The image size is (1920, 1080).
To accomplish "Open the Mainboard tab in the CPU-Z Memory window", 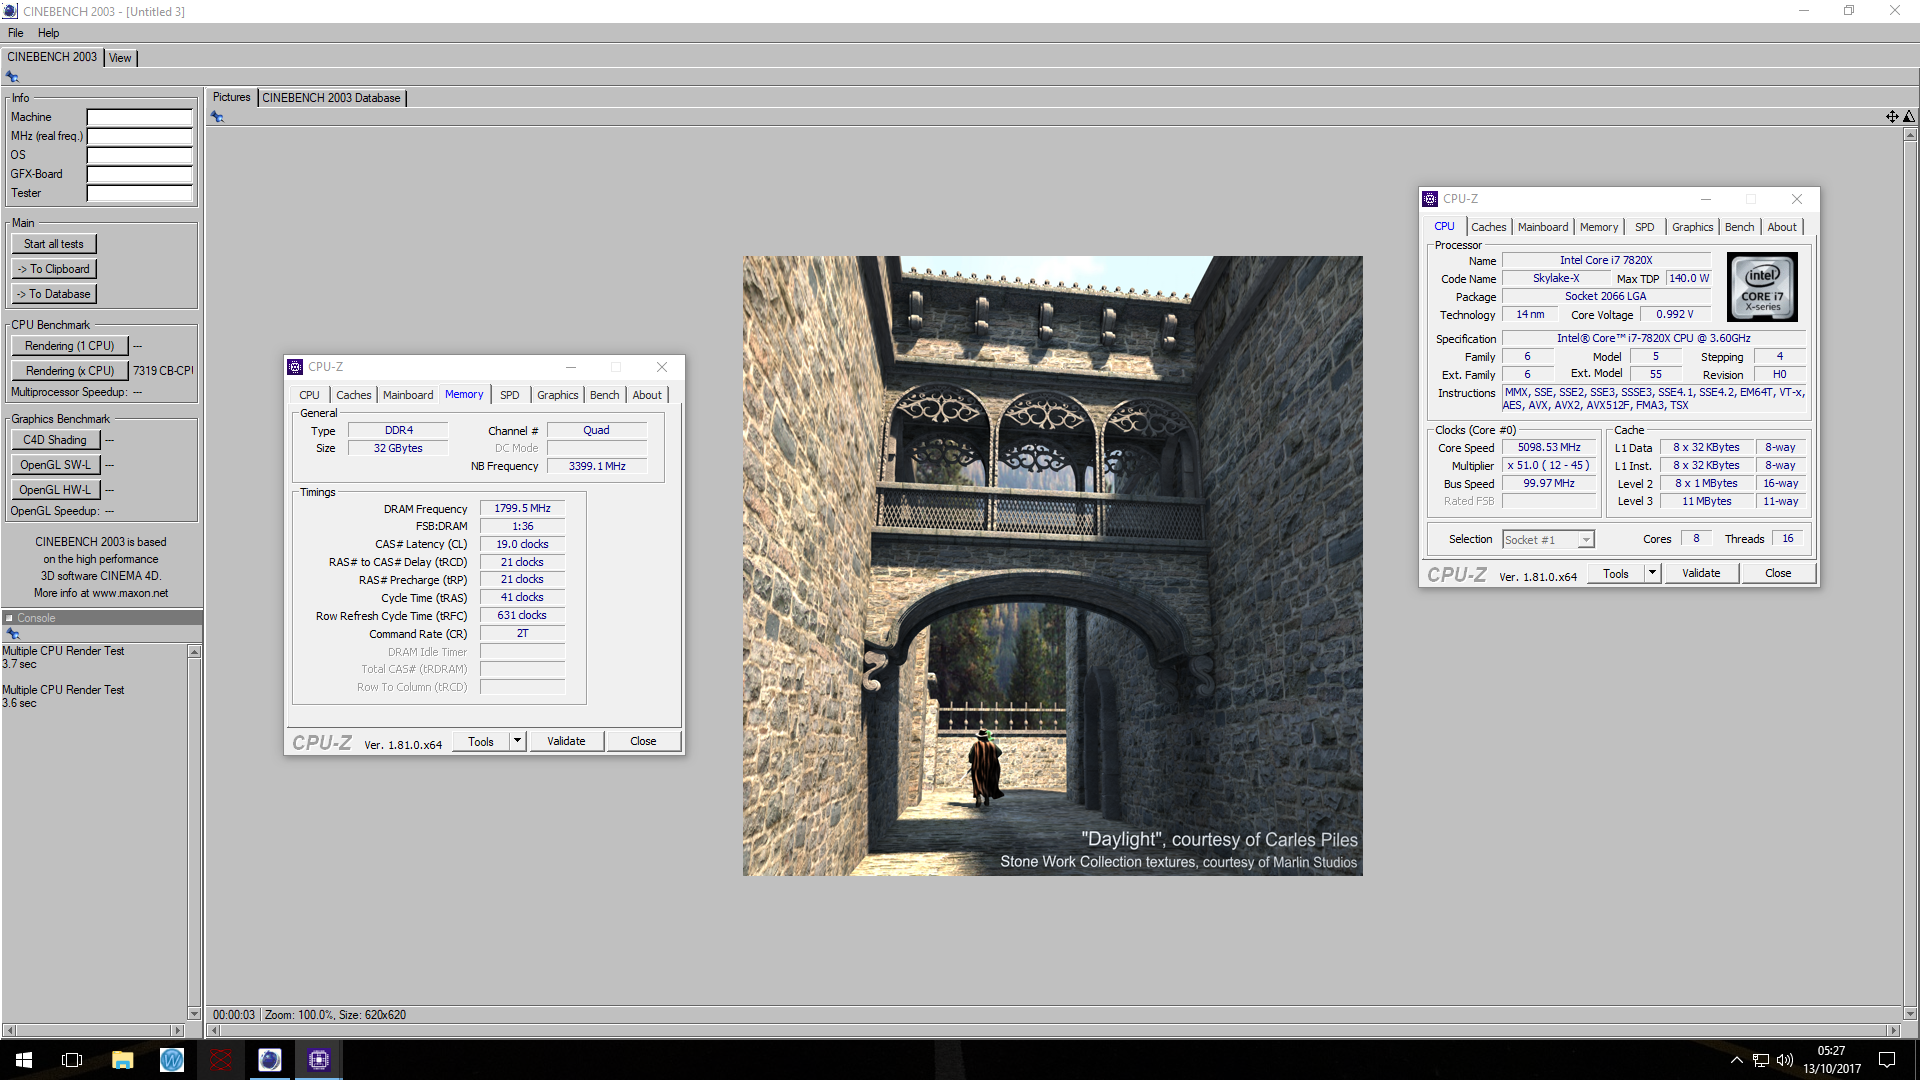I will 408,395.
